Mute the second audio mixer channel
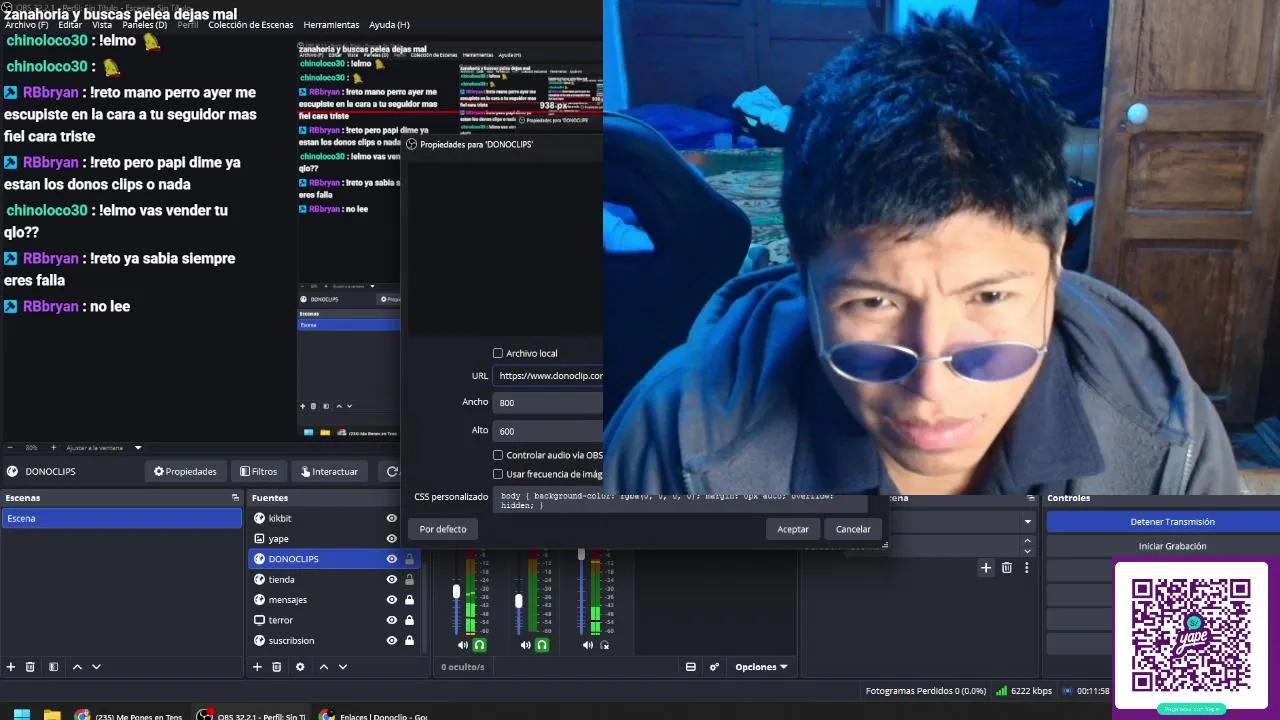Viewport: 1280px width, 720px height. pyautogui.click(x=525, y=645)
